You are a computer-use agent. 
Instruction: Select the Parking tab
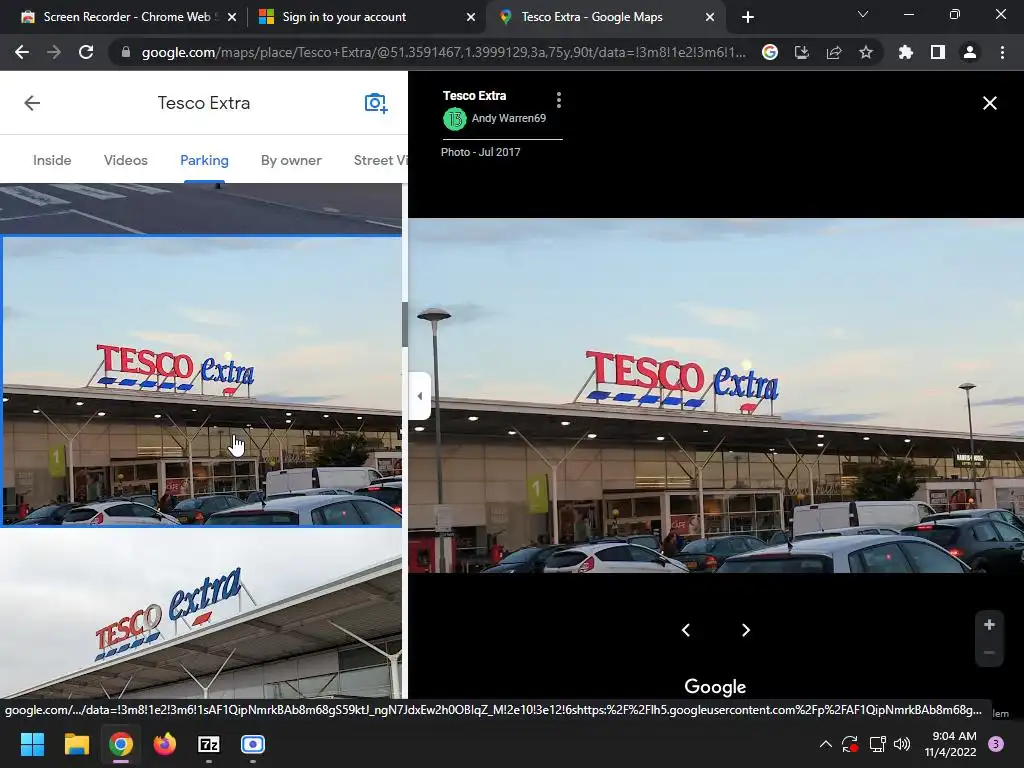[x=204, y=160]
